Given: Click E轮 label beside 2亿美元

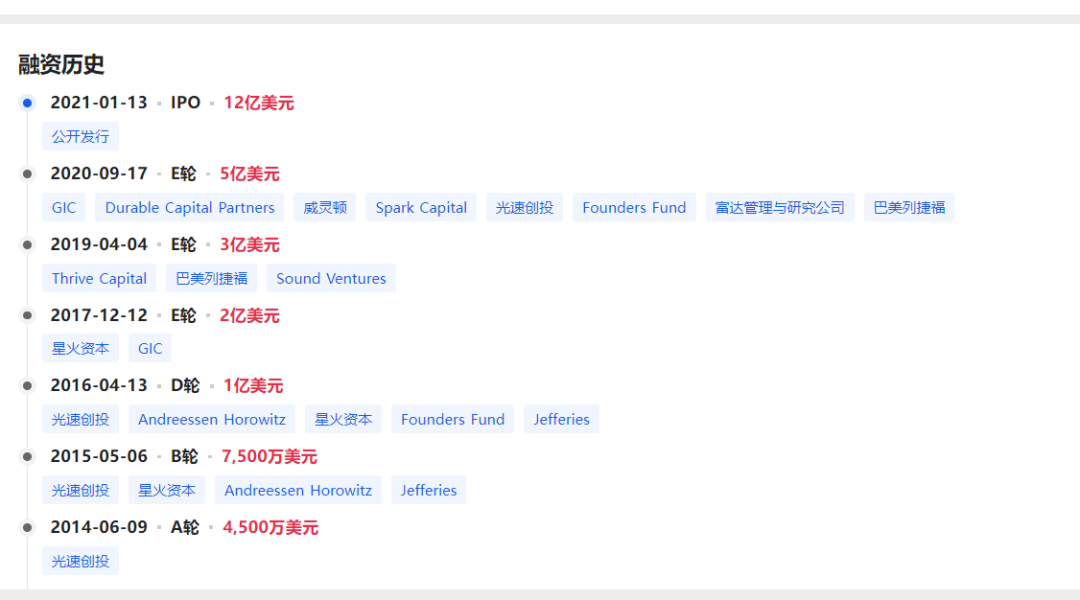Looking at the screenshot, I should (184, 315).
